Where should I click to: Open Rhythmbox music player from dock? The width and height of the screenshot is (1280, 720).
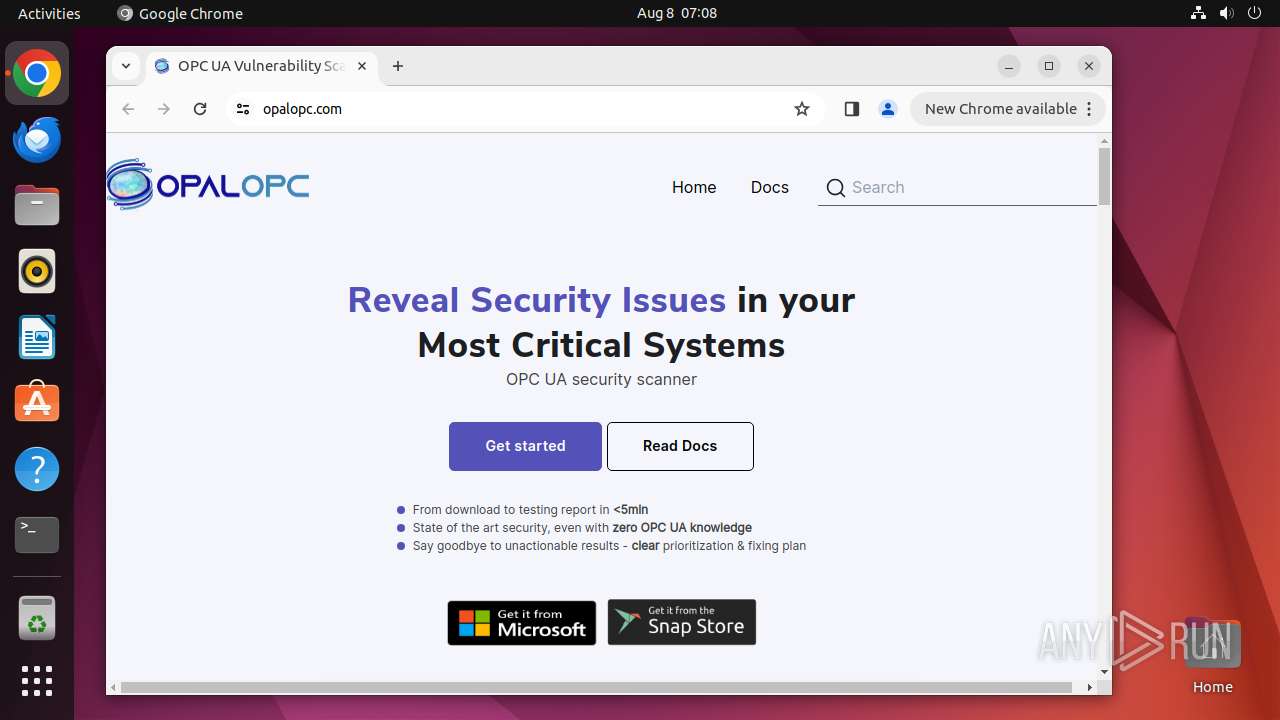click(37, 271)
